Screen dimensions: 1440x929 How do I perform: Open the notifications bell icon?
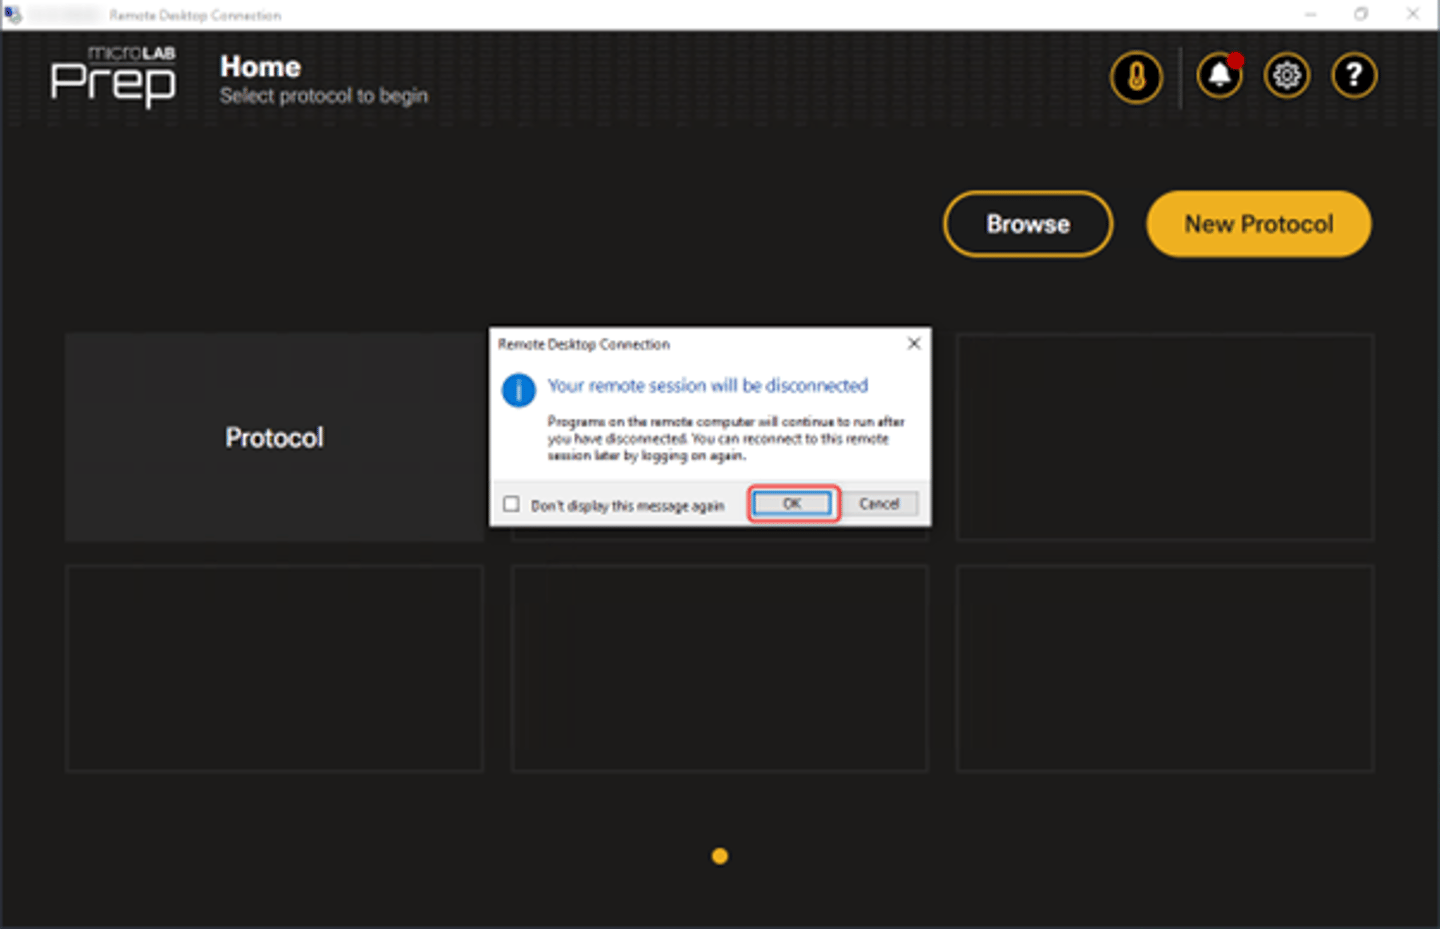pyautogui.click(x=1219, y=76)
